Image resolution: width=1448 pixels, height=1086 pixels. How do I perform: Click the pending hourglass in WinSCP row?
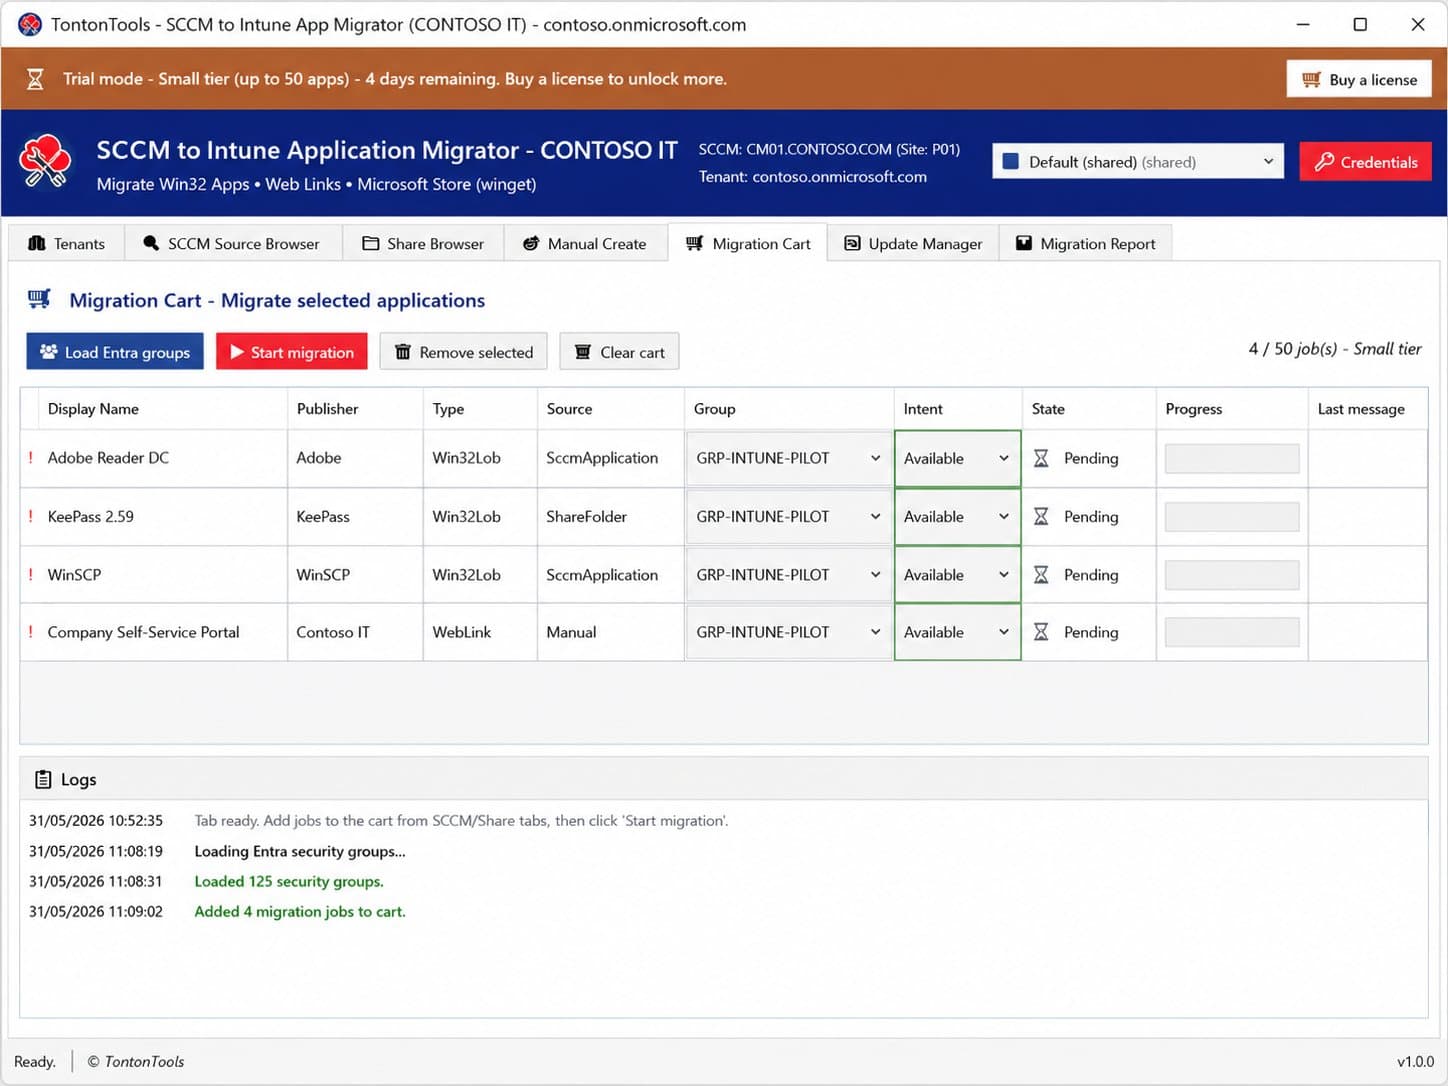tap(1041, 574)
